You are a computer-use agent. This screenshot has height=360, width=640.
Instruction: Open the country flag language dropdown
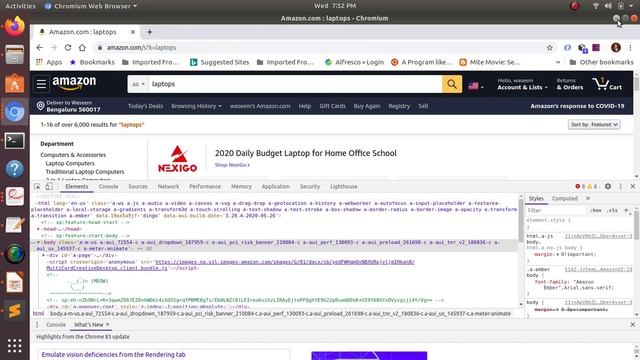click(x=476, y=86)
